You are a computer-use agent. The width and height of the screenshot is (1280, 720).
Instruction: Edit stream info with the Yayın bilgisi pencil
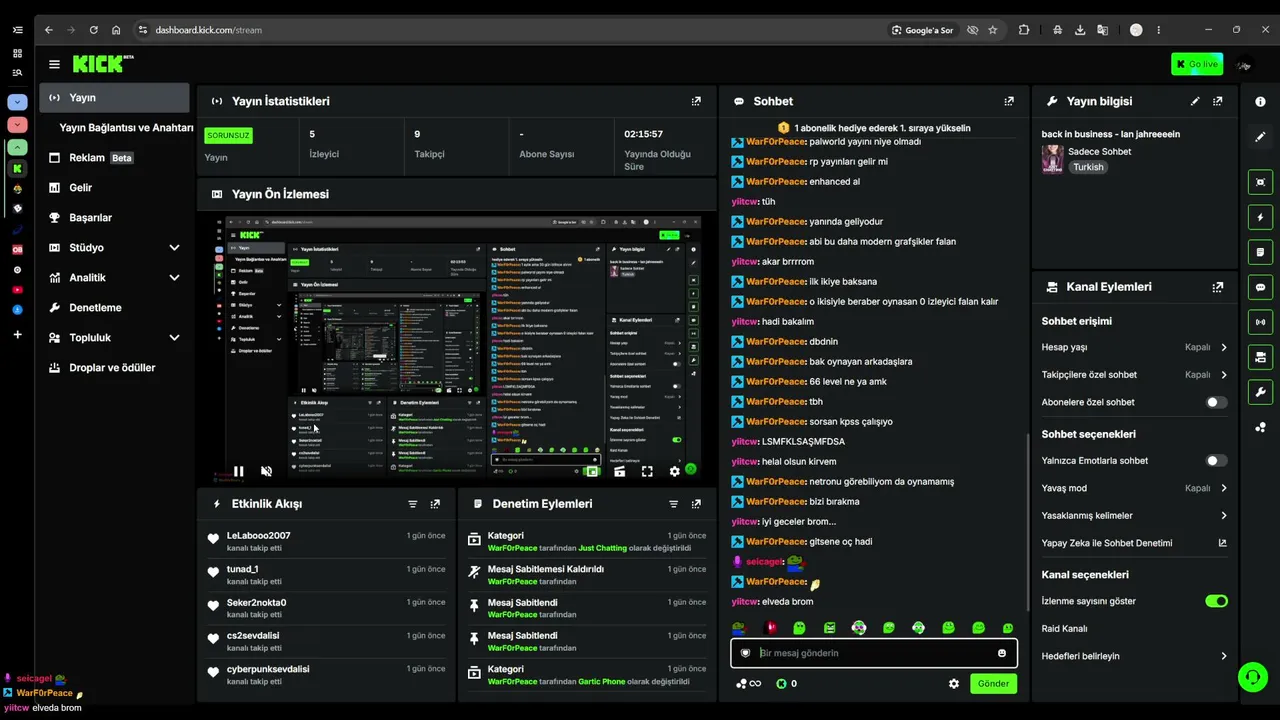point(1195,101)
